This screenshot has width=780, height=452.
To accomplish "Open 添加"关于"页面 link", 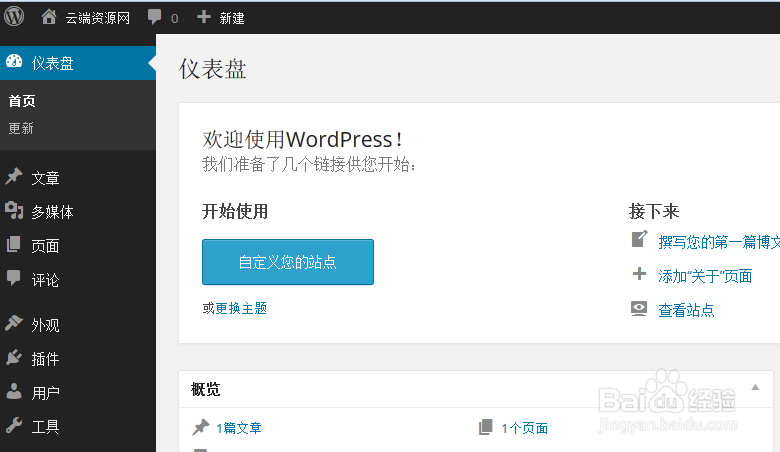I will coord(705,276).
